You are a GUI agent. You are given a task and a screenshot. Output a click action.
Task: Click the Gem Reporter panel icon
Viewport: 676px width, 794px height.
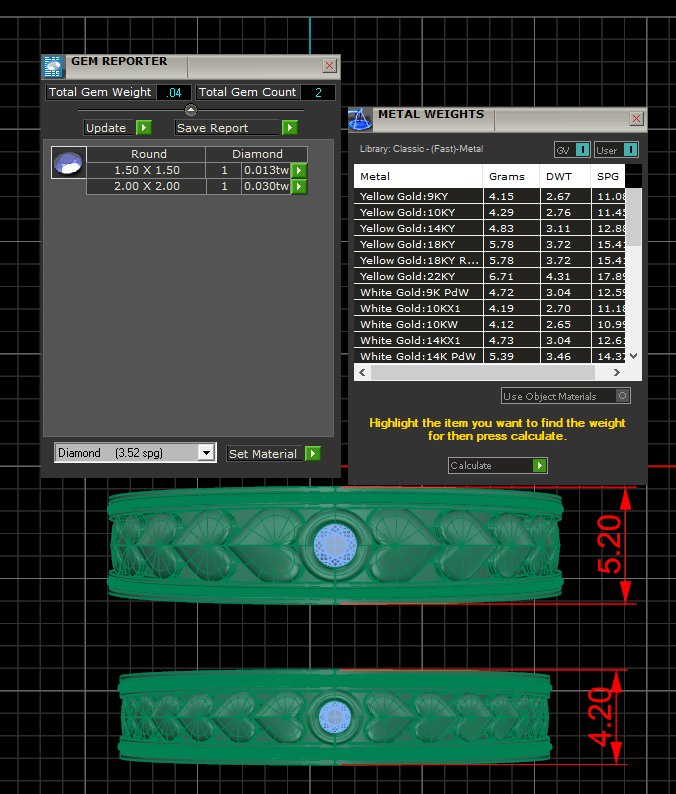[53, 67]
